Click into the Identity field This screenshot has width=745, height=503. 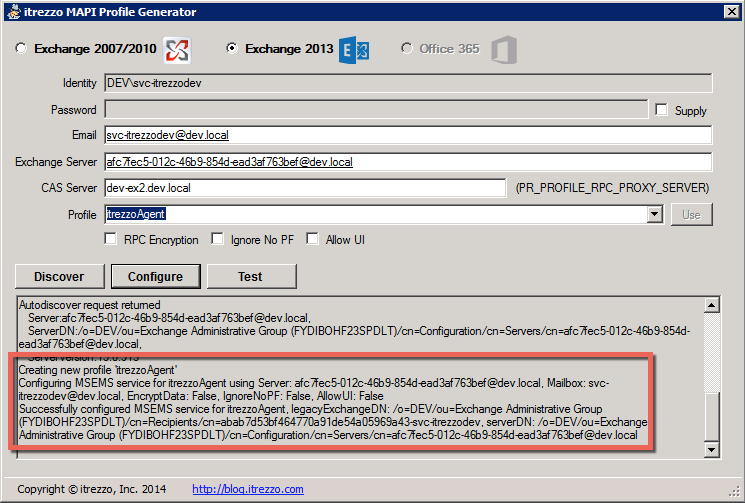coord(408,83)
